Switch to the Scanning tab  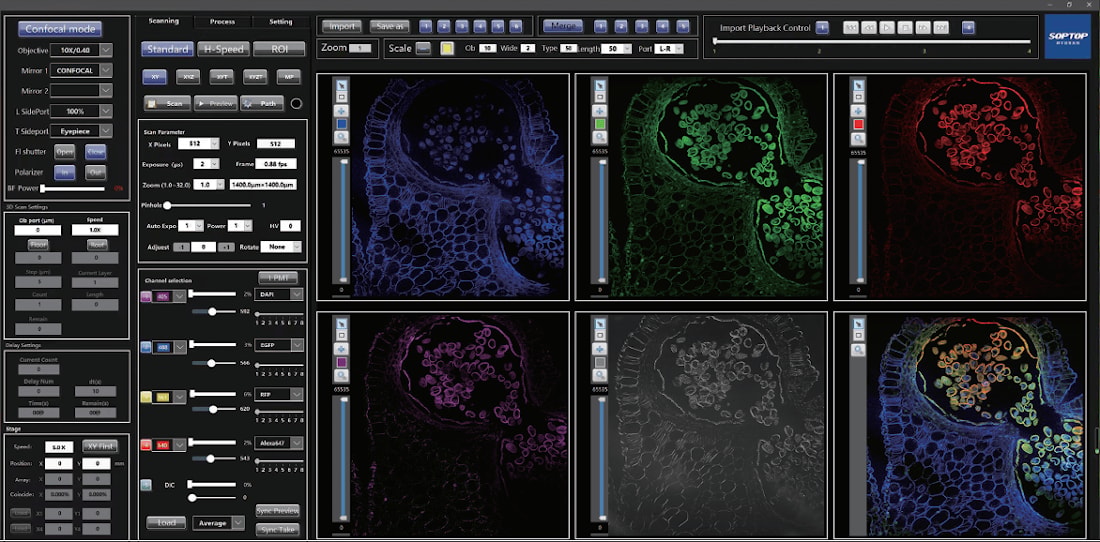[163, 21]
